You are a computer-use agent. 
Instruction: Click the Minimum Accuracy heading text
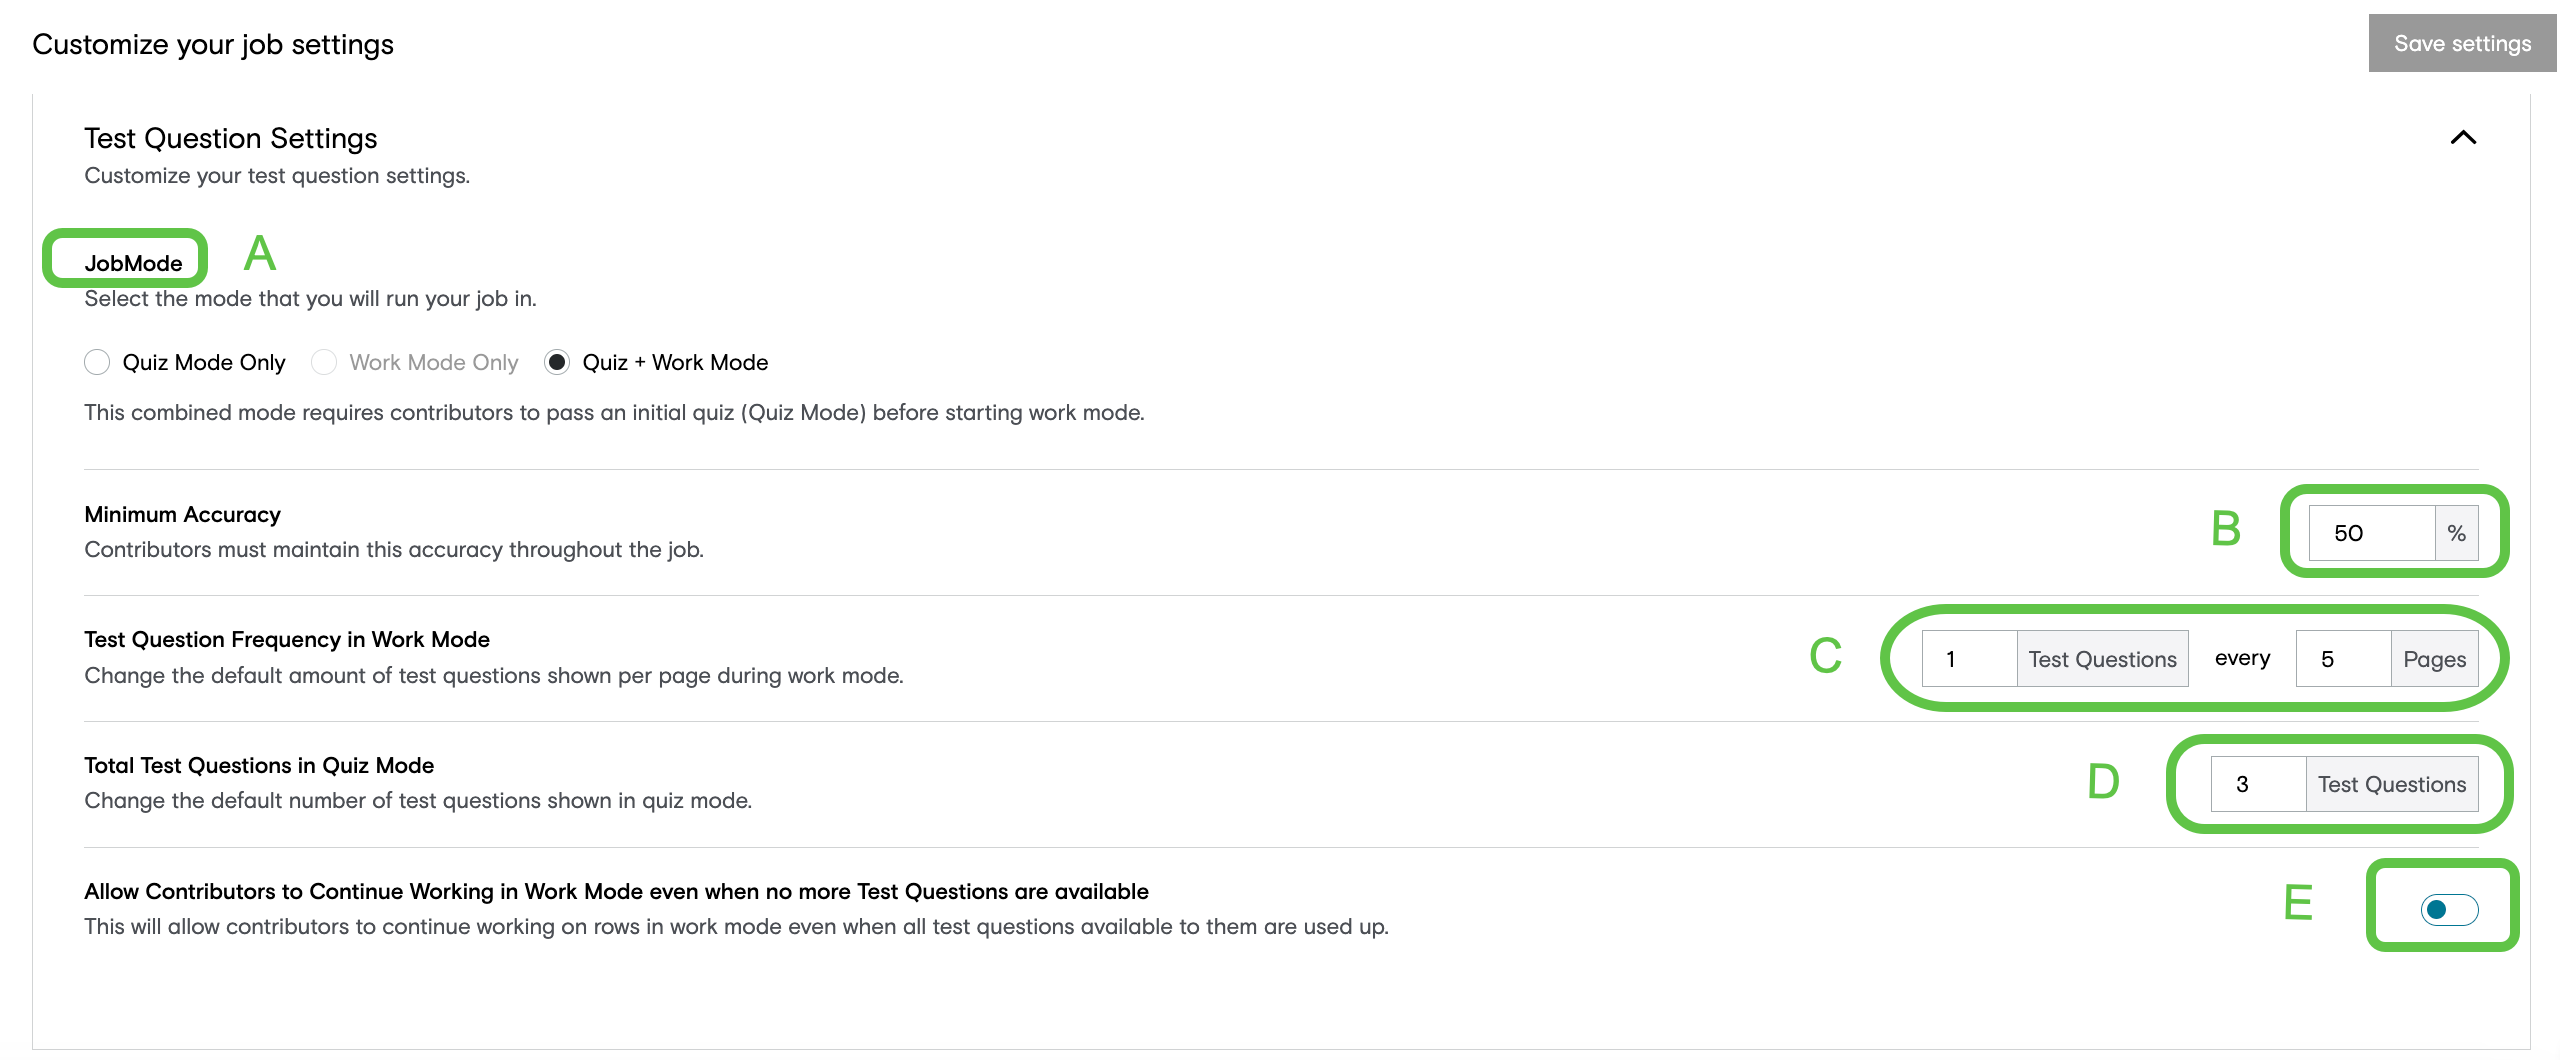click(x=182, y=514)
